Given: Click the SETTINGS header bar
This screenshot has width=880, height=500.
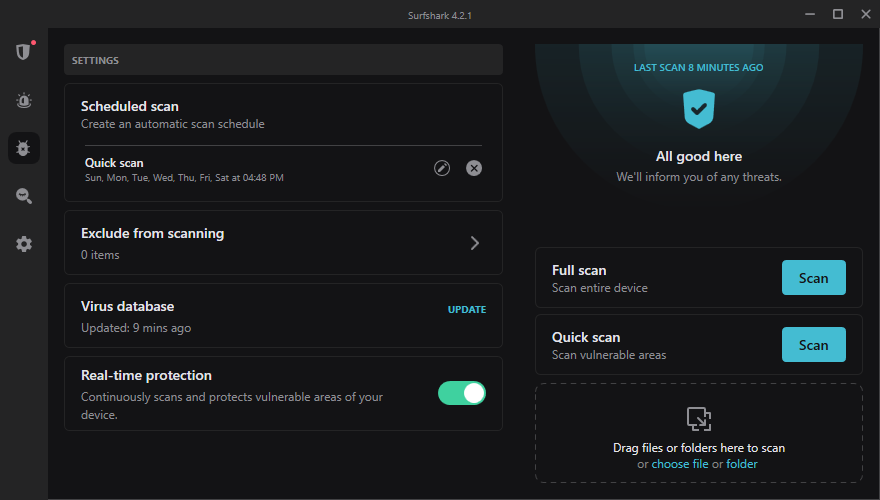Looking at the screenshot, I should 283,60.
